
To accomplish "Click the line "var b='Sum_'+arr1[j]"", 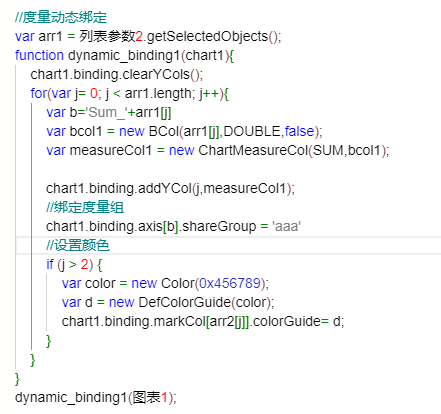I will 109,112.
